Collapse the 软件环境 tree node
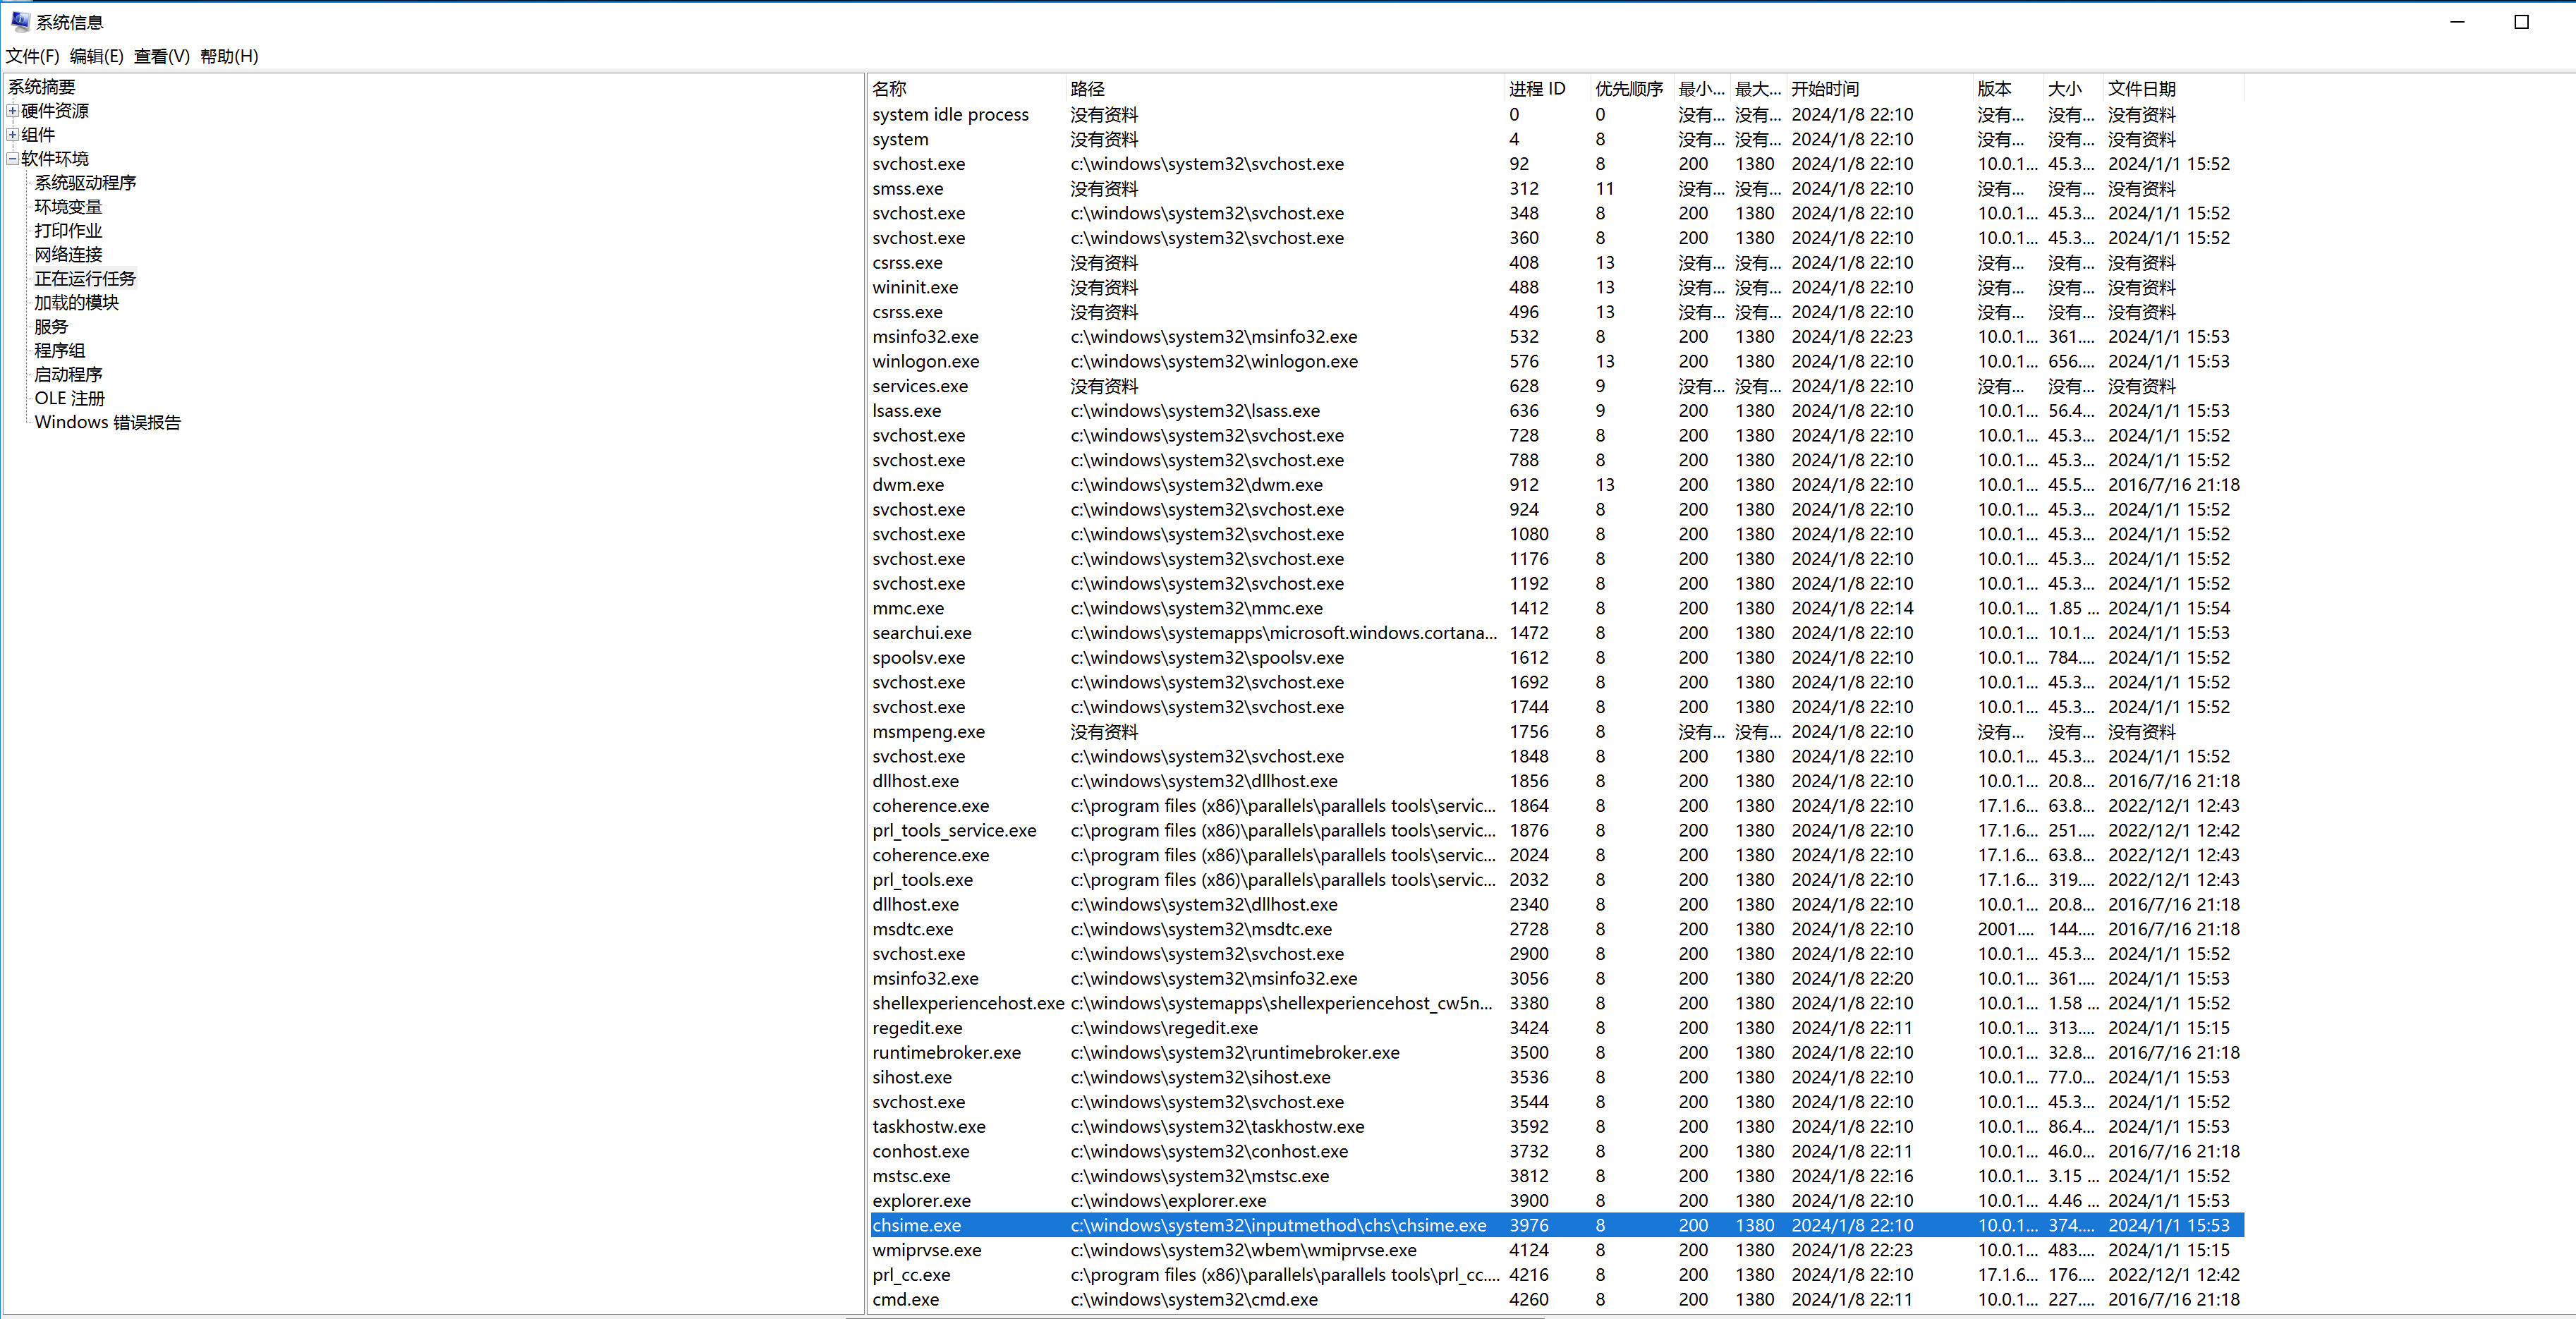This screenshot has height=1319, width=2576. pos(12,159)
